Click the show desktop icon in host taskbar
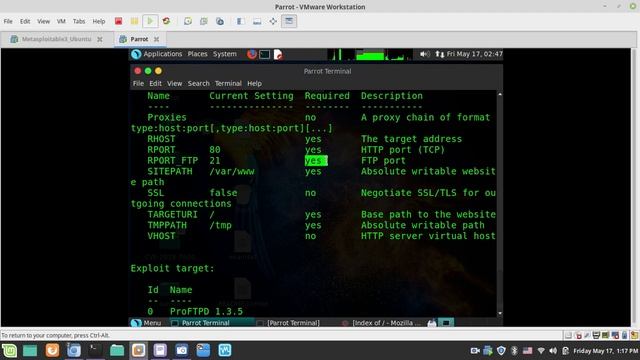The height and width of the screenshot is (360, 640). pos(30,350)
